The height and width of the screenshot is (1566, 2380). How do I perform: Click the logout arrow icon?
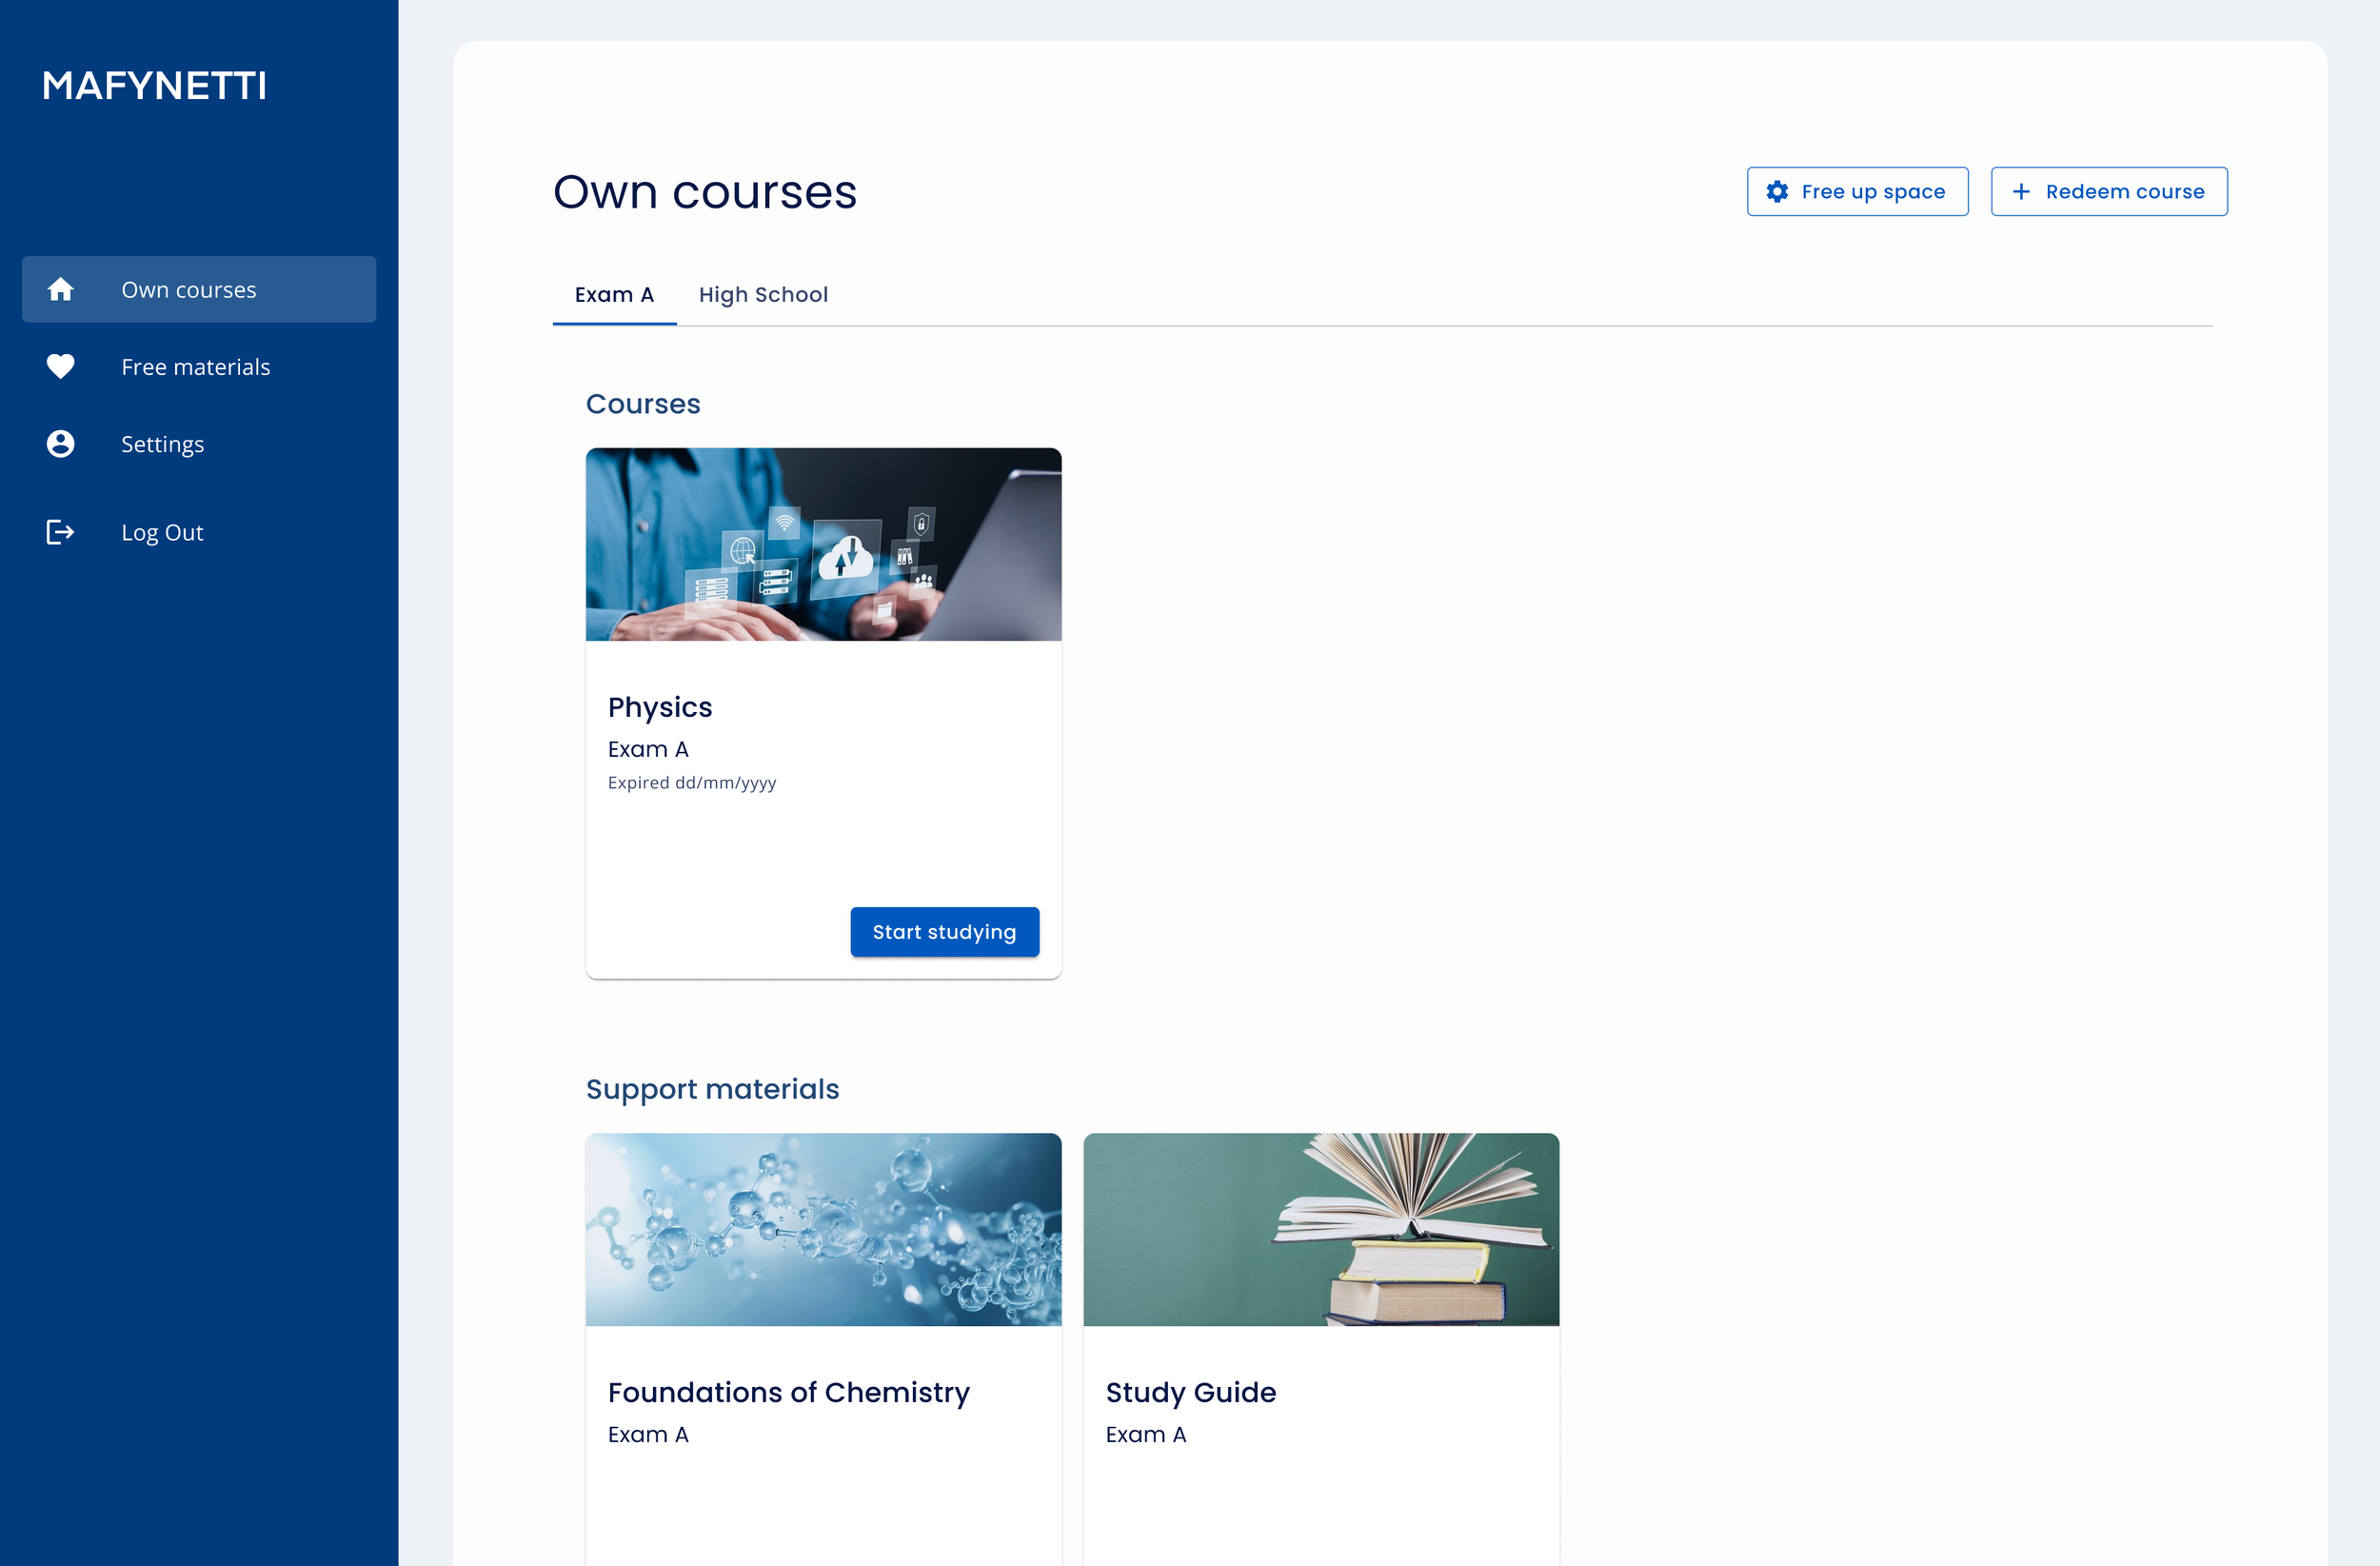(60, 532)
